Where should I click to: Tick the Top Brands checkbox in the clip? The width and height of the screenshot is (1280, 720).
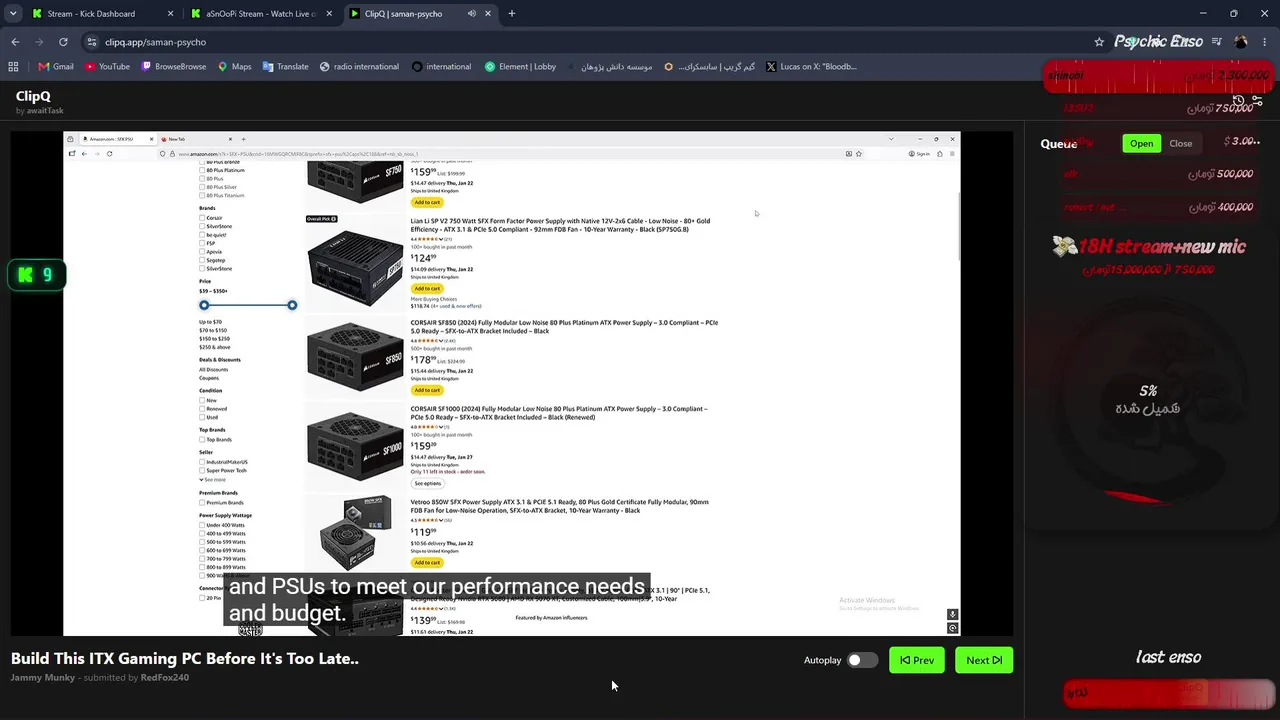[x=202, y=440]
